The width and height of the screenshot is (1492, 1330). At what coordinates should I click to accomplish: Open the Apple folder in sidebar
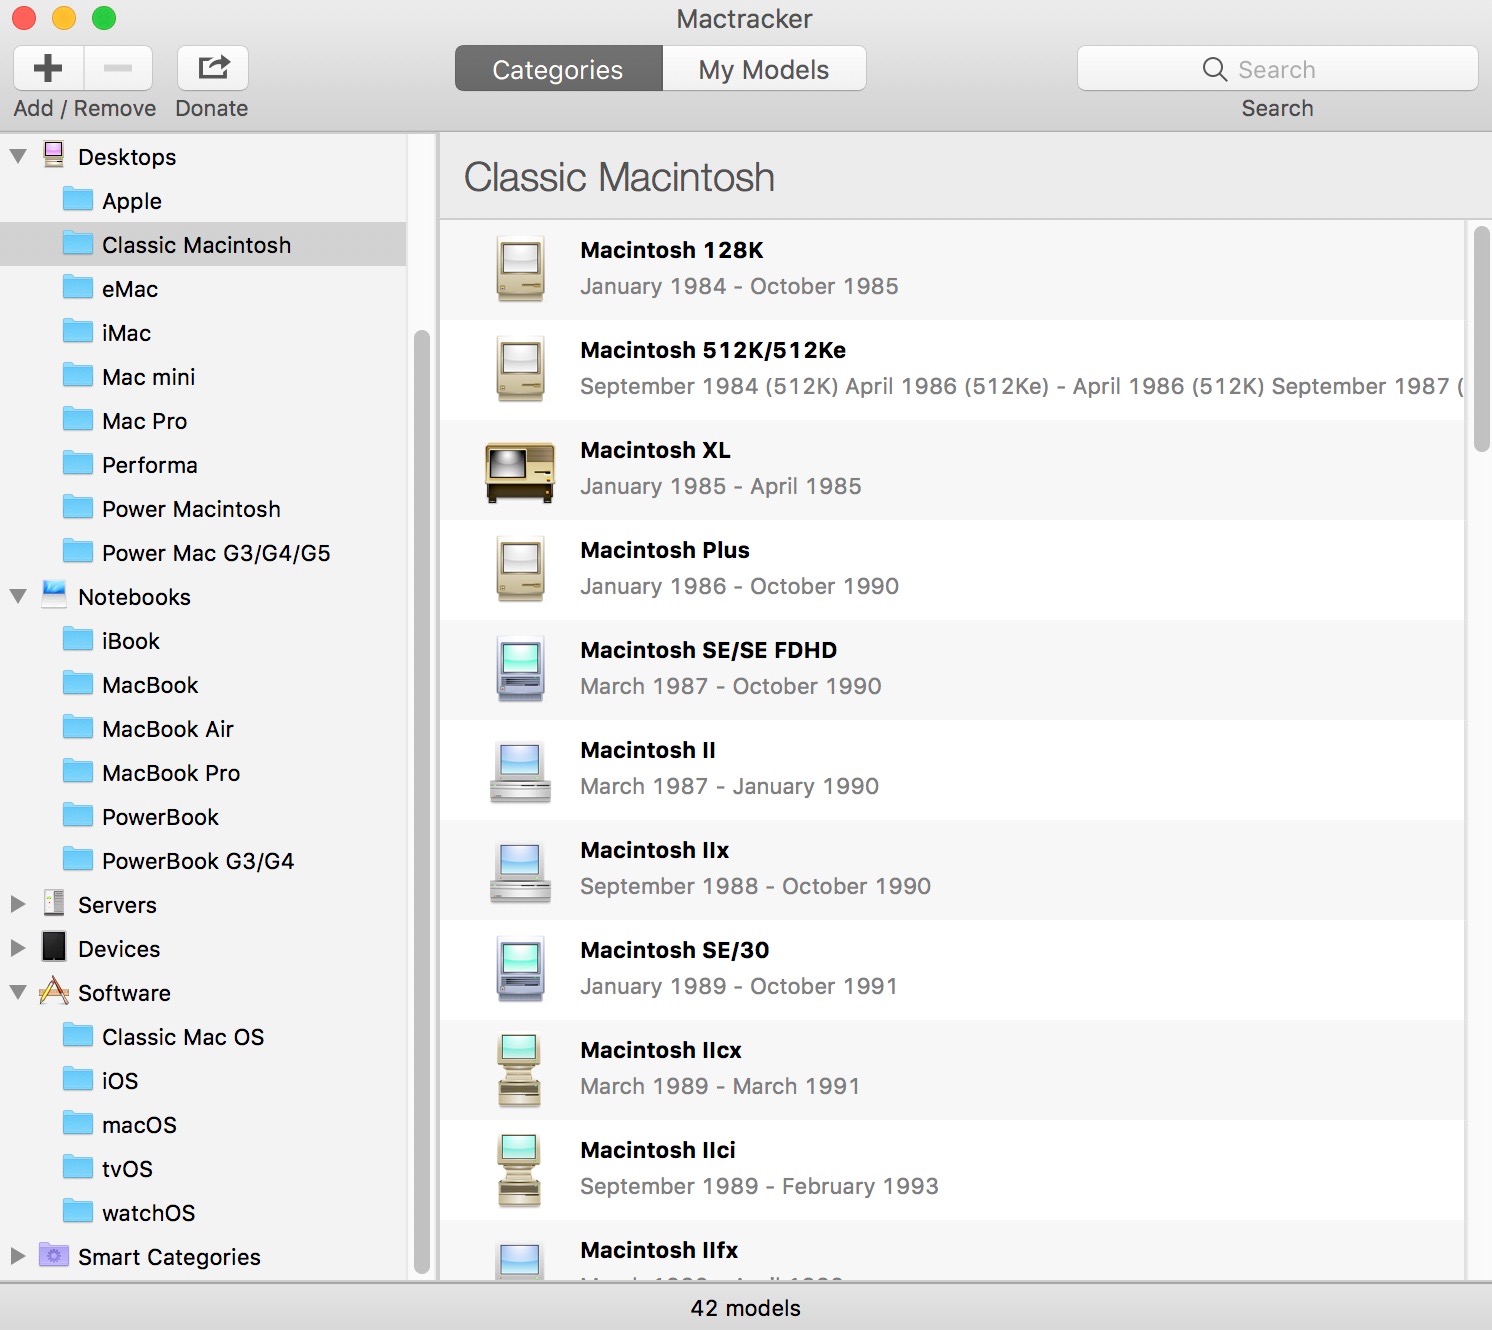tap(203, 201)
